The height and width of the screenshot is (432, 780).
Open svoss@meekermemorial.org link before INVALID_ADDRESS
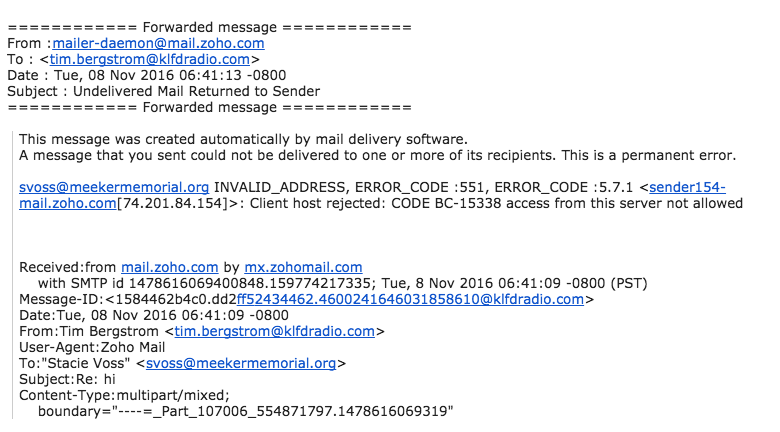(x=114, y=187)
